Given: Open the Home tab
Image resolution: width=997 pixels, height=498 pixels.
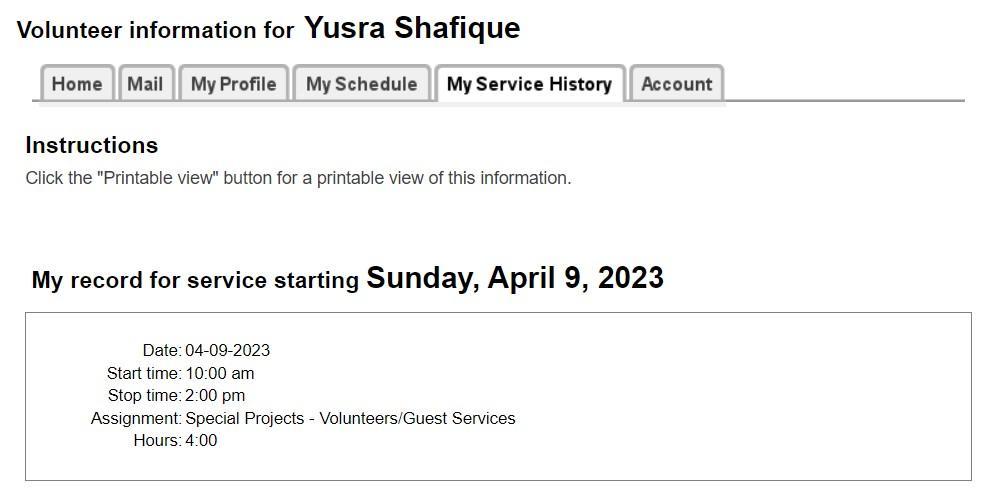Looking at the screenshot, I should 77,84.
